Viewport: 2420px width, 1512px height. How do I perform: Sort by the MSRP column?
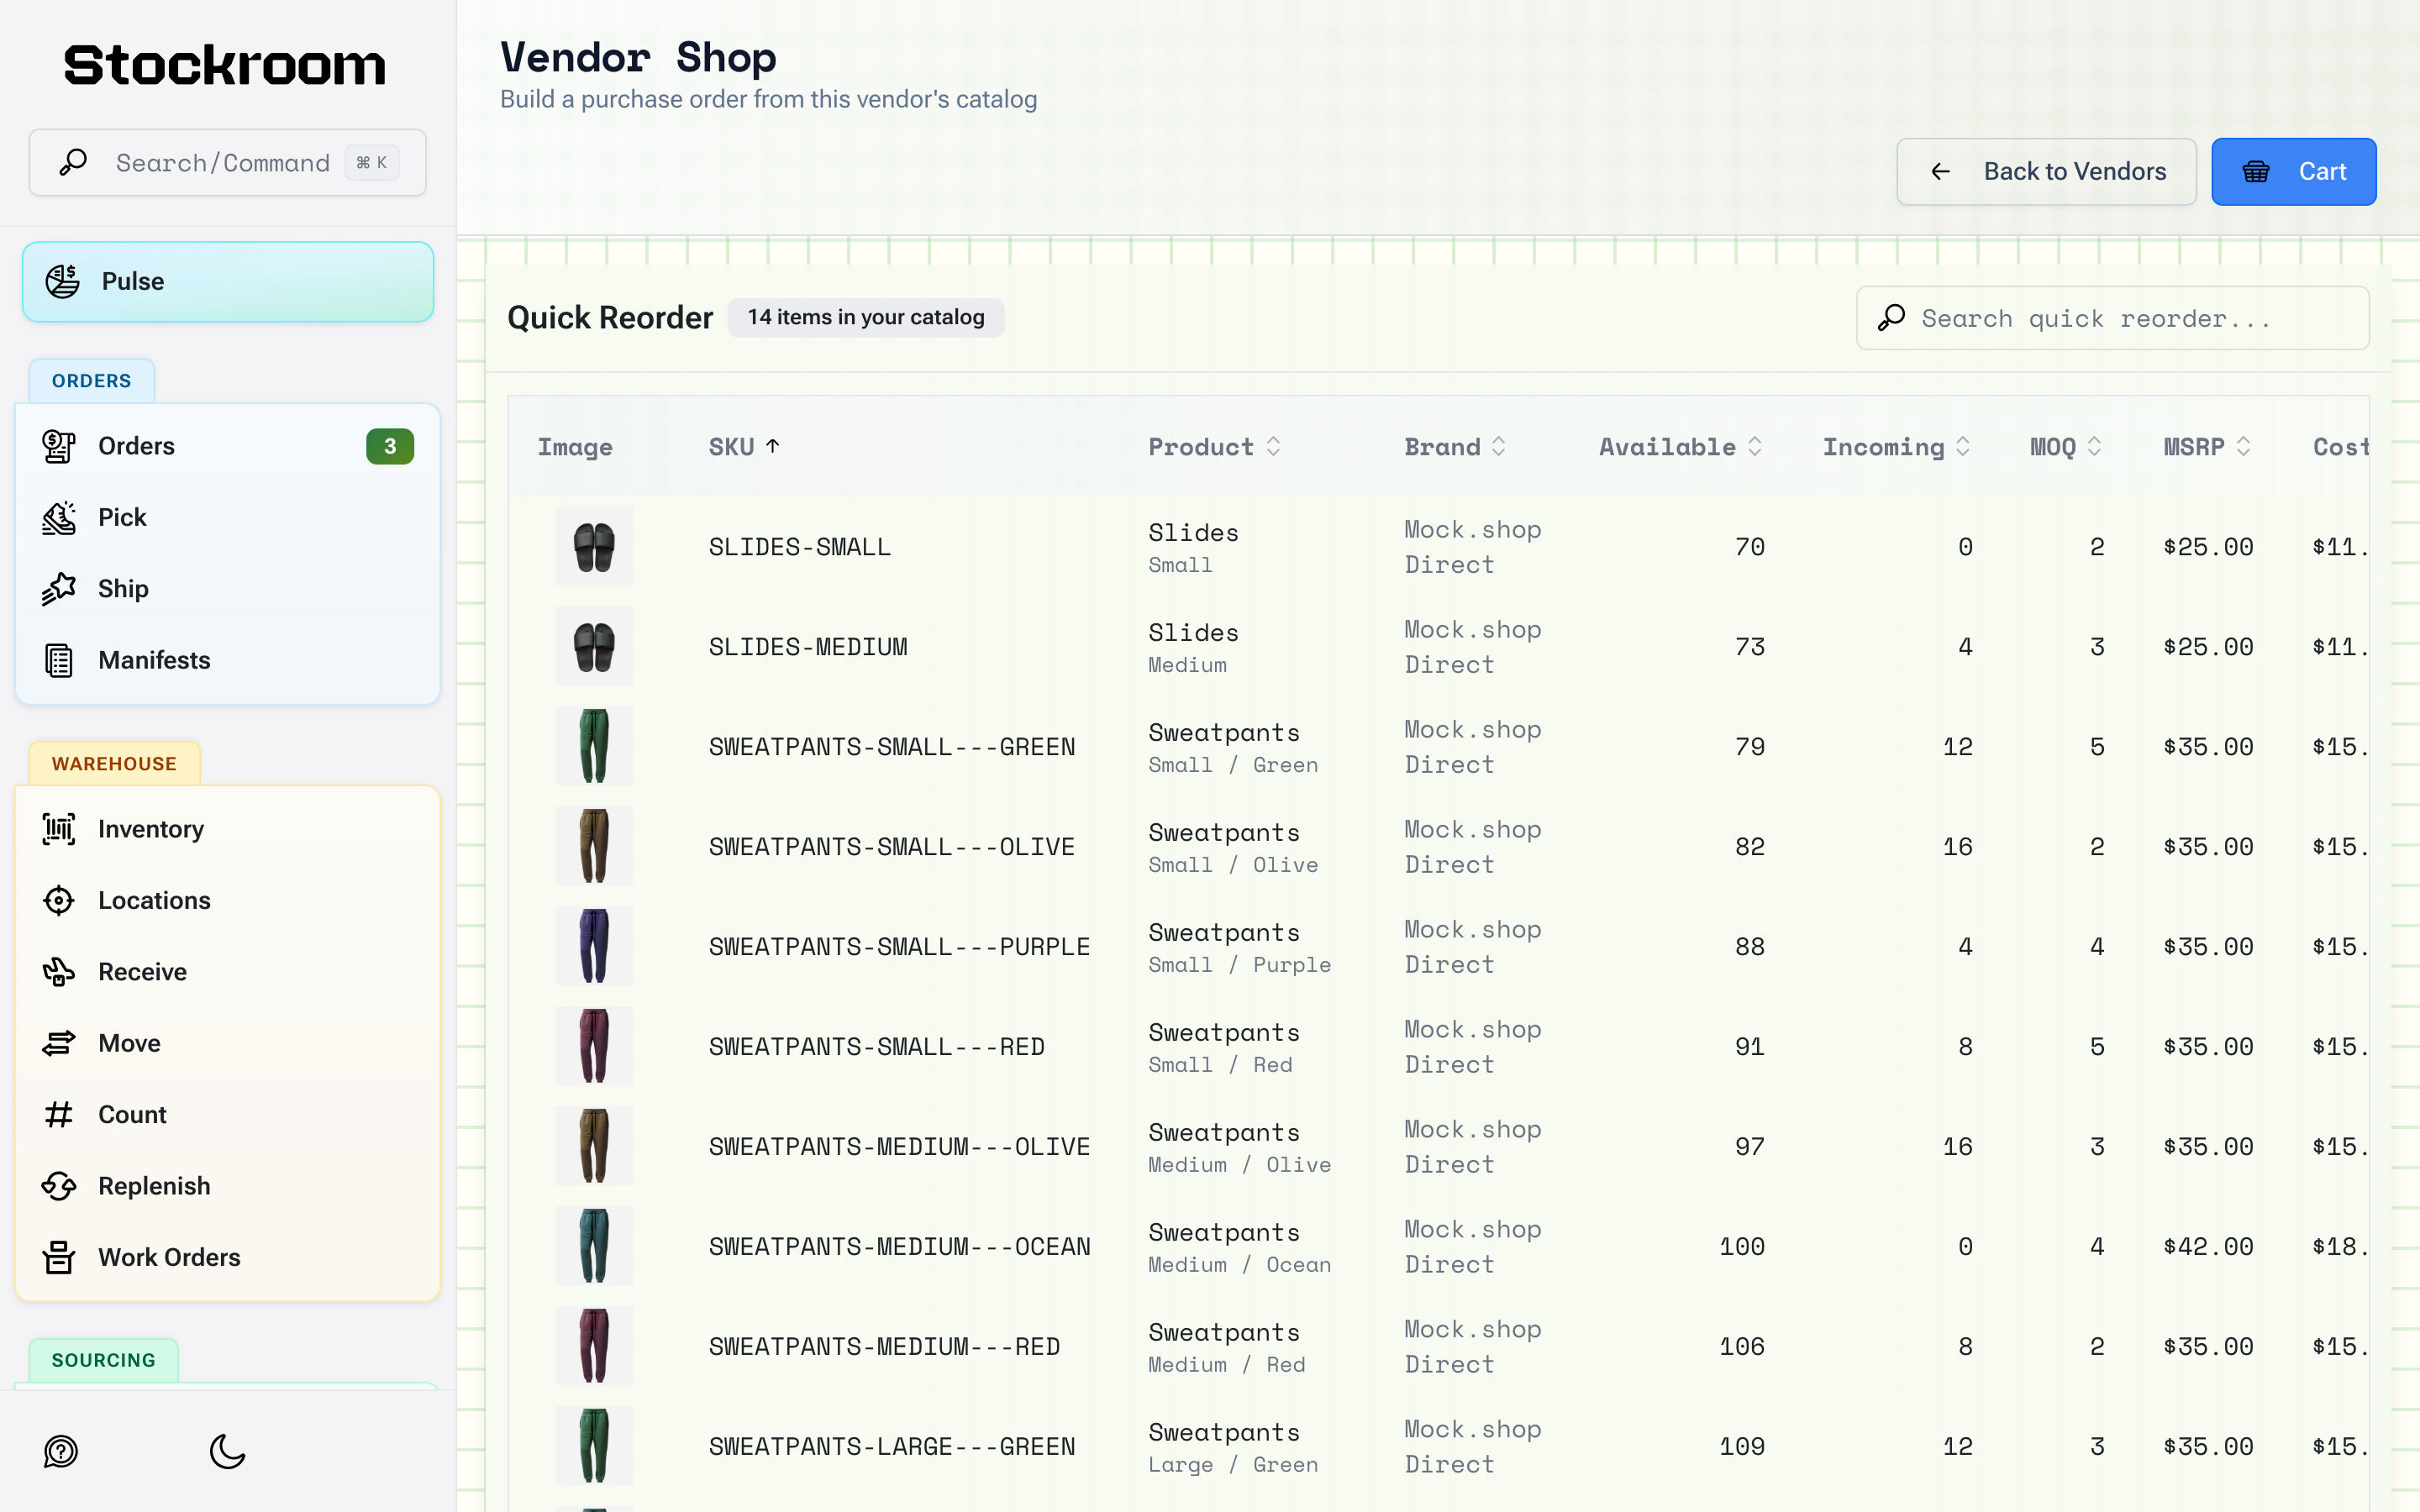tap(2207, 446)
